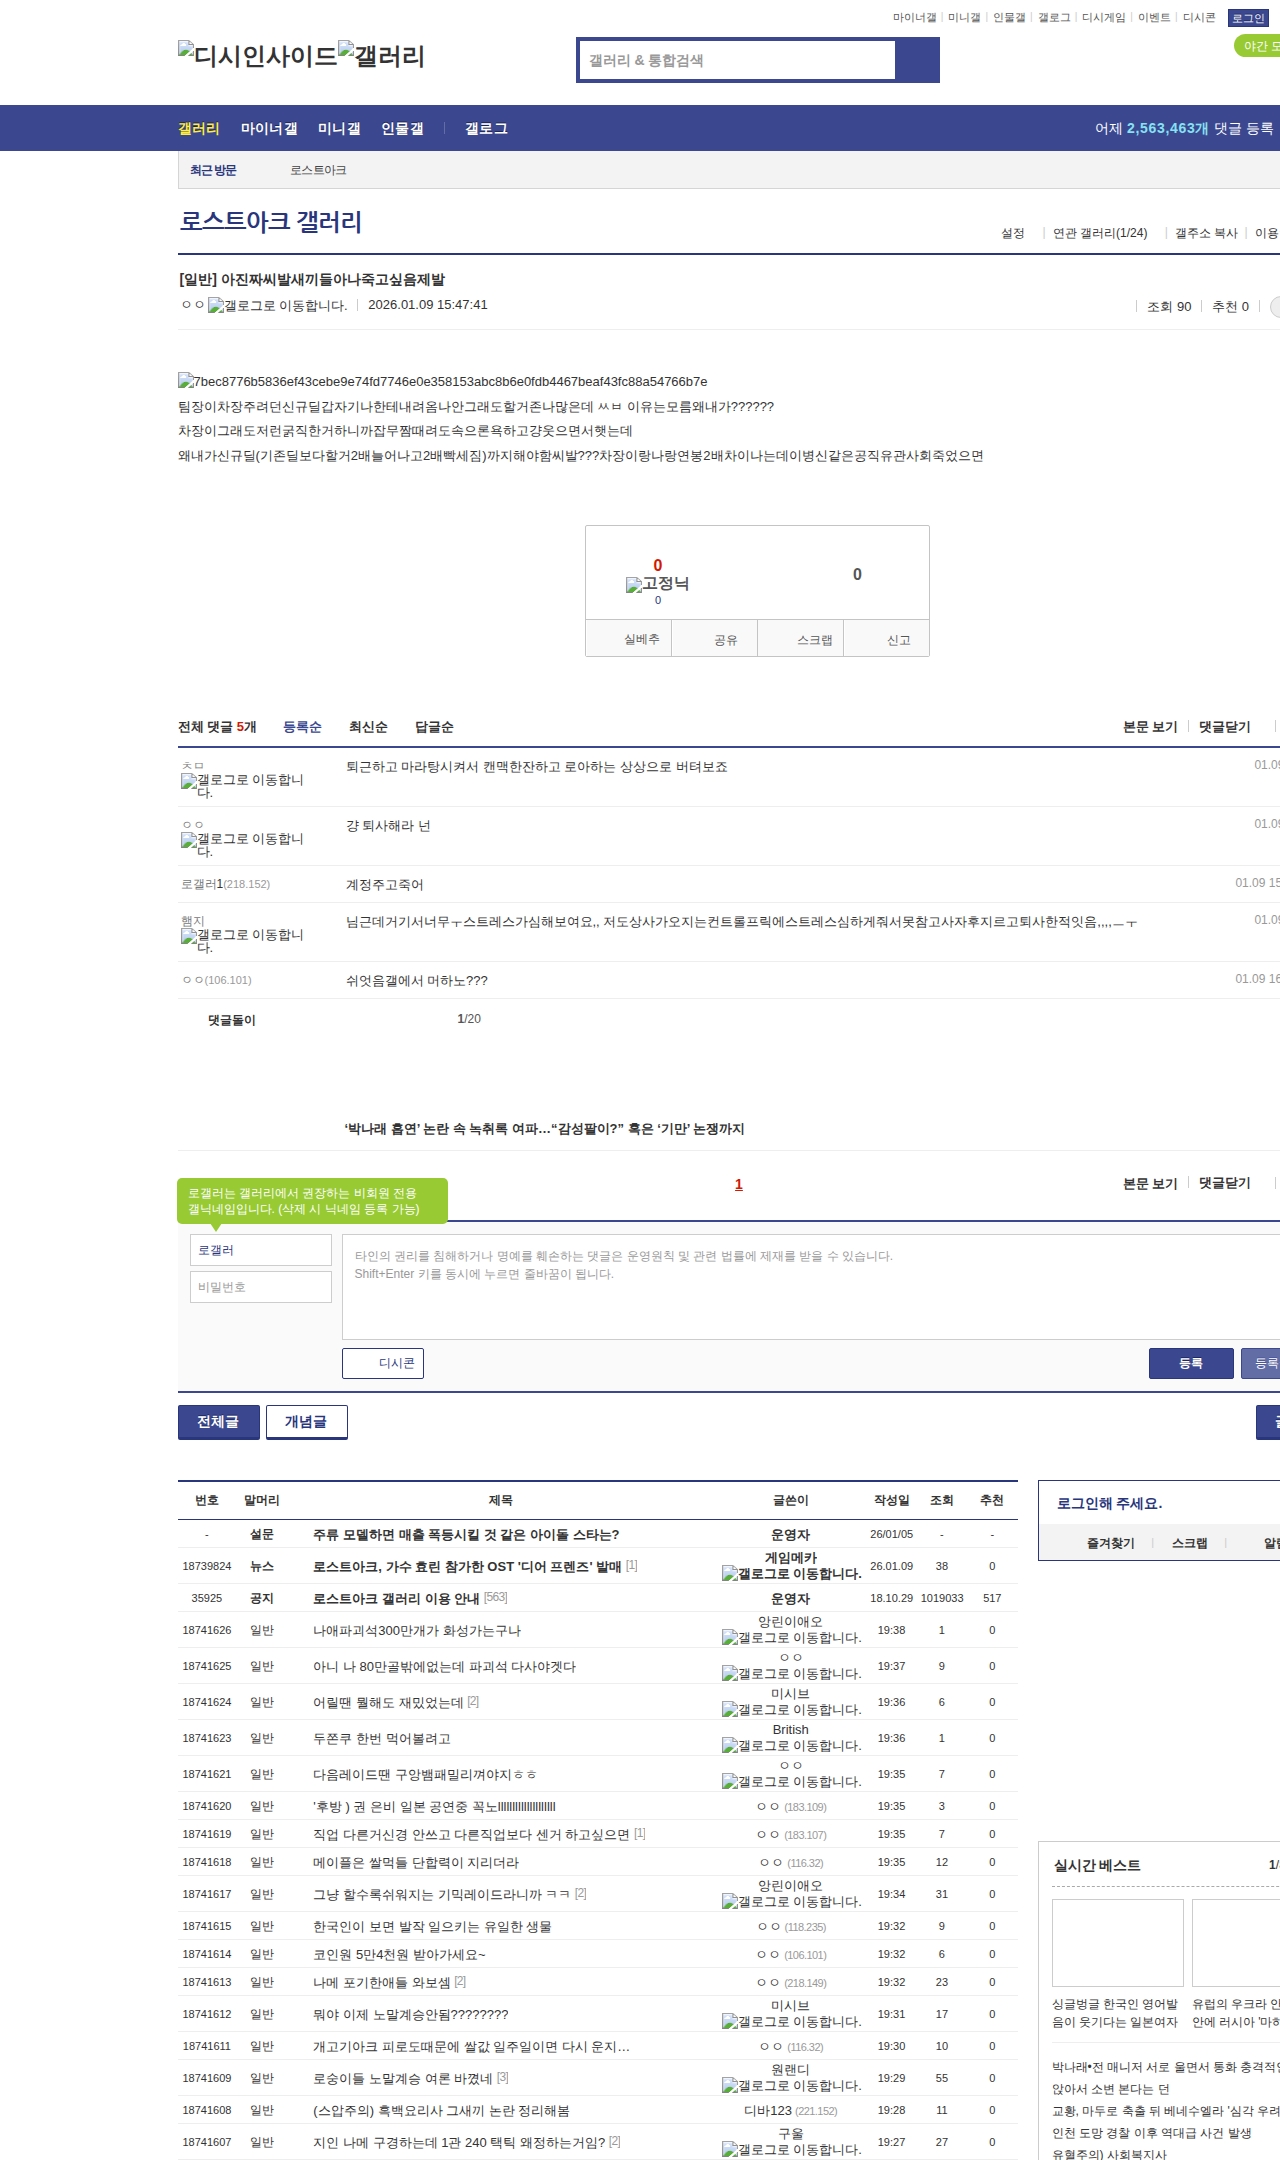Open the 로스트아크 갤러리 이용 안내 notice
Image resolution: width=1280 pixels, height=2160 pixels.
pyautogui.click(x=396, y=1598)
